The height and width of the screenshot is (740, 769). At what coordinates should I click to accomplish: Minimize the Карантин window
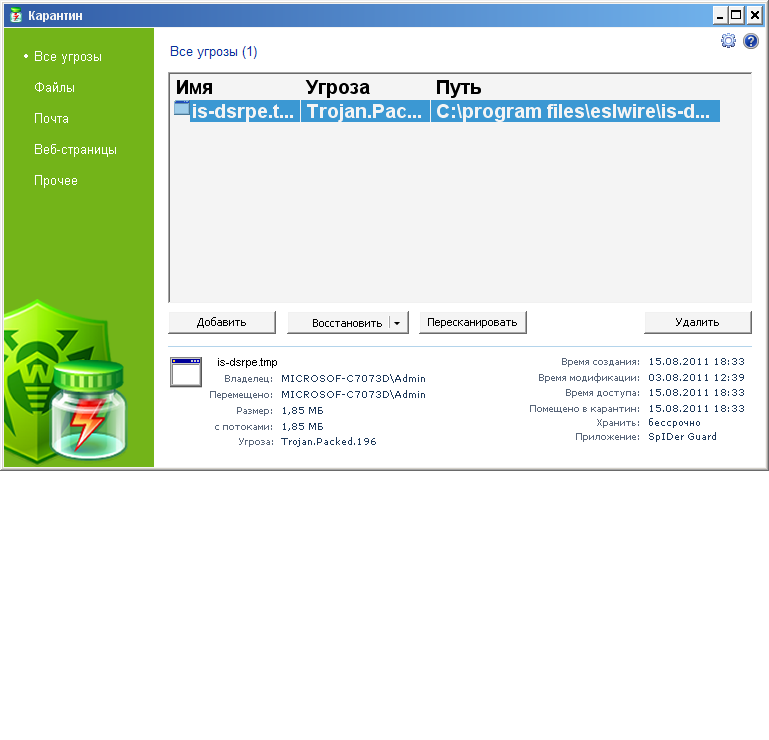pos(719,16)
